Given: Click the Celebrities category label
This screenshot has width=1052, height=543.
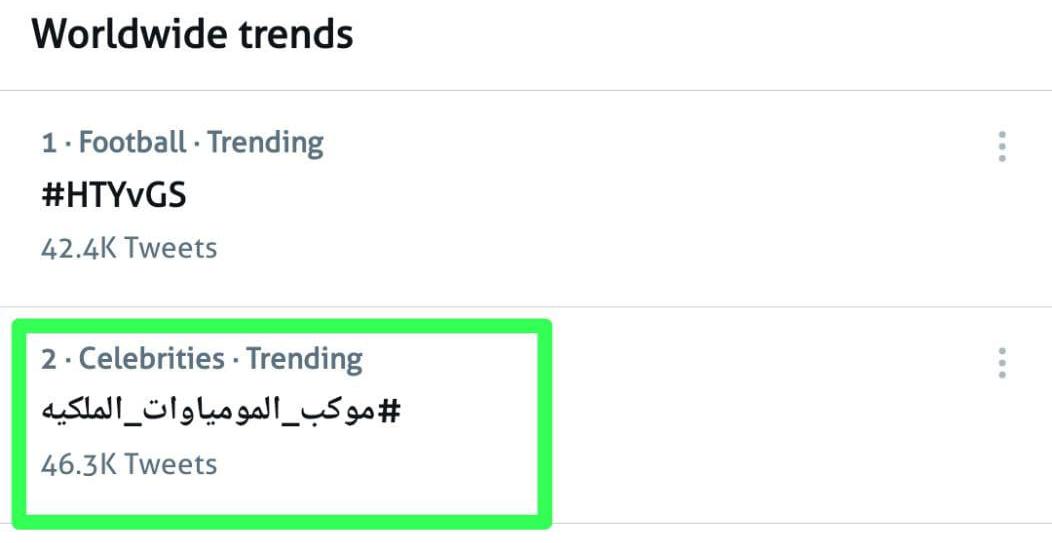Looking at the screenshot, I should (x=151, y=358).
